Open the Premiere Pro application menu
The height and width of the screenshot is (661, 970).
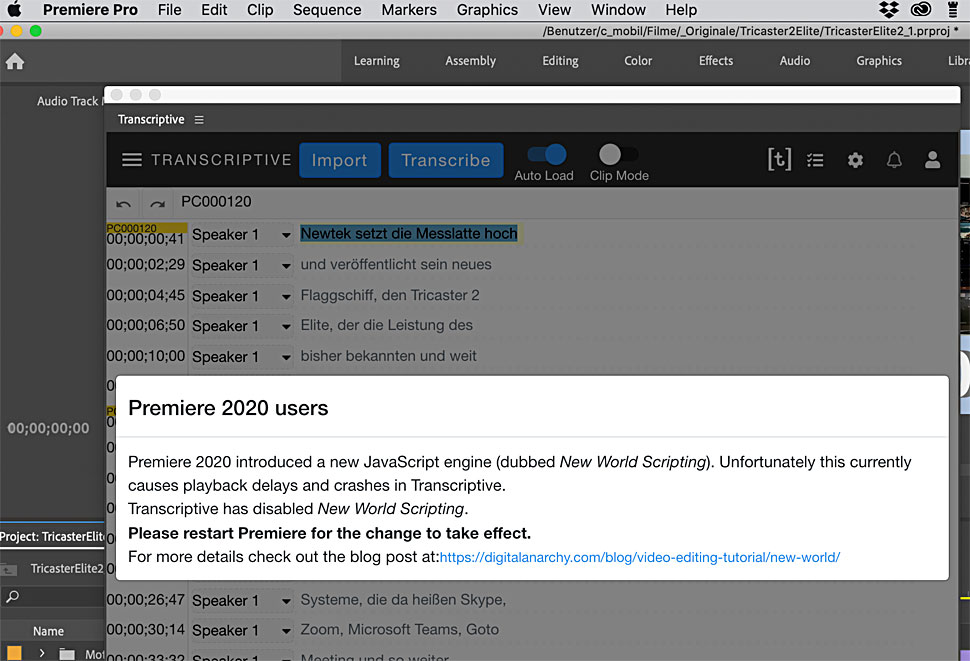(90, 10)
